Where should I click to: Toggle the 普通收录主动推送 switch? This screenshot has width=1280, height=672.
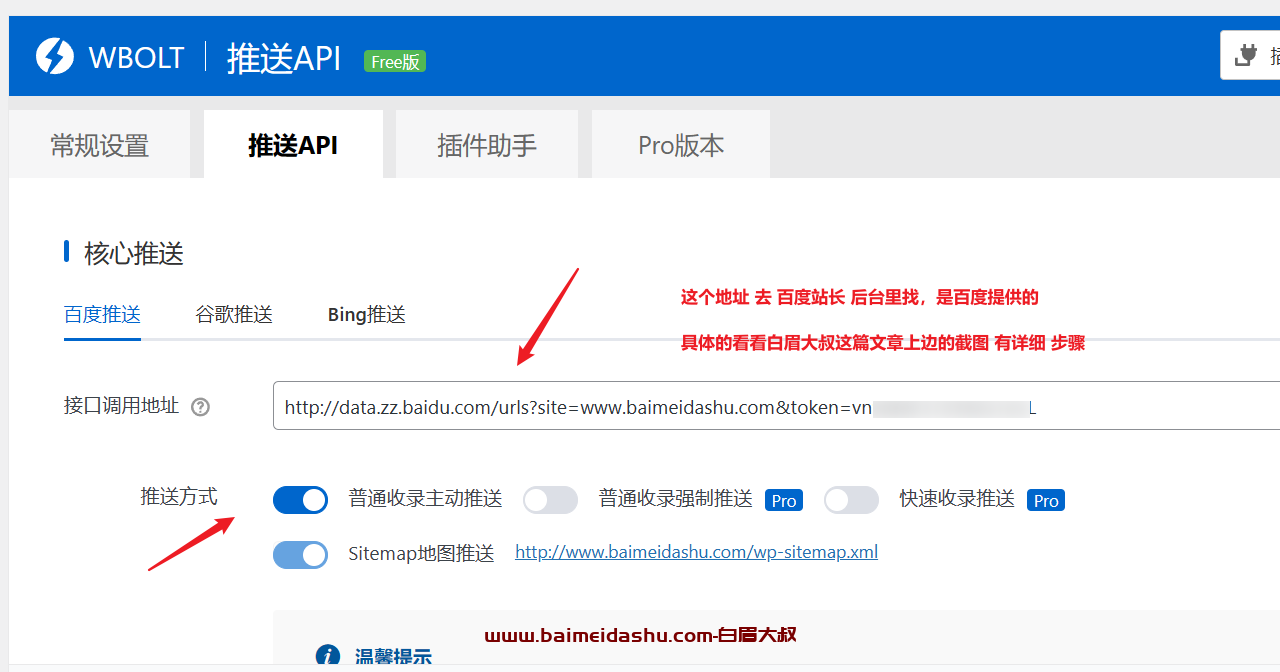click(300, 500)
